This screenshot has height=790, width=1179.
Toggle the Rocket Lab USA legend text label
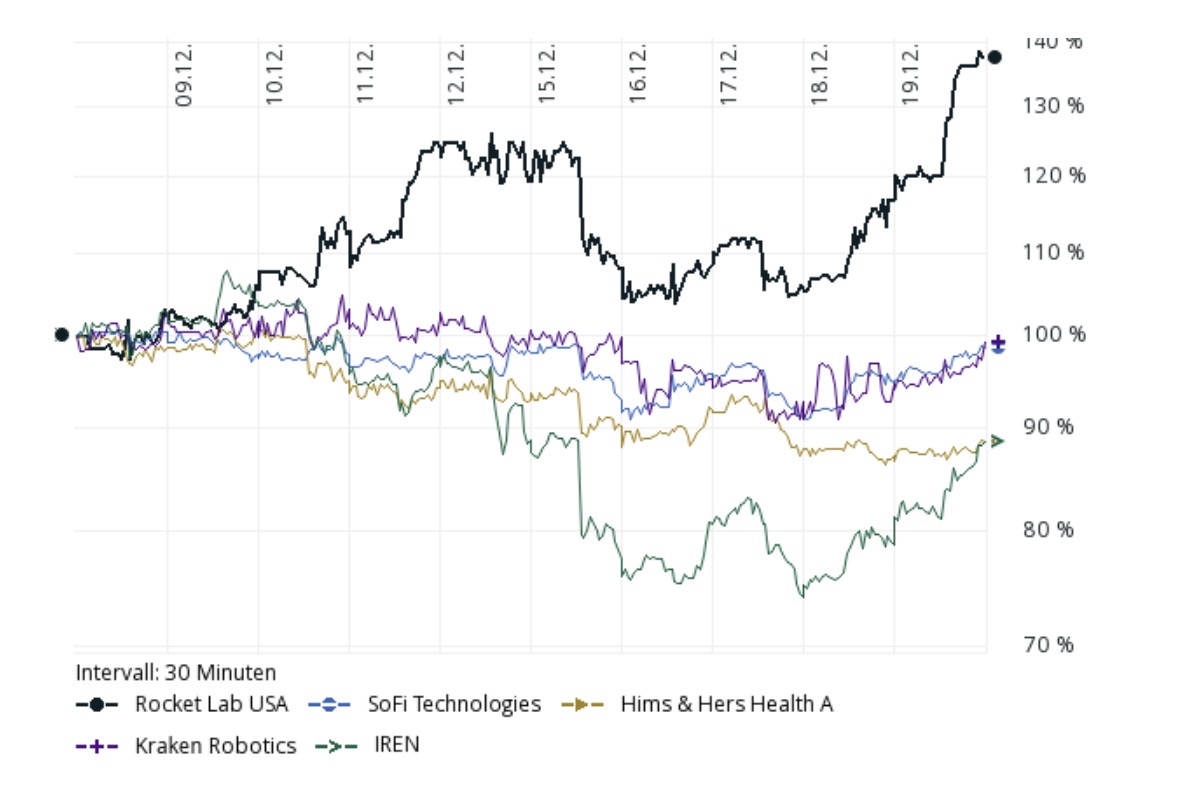pyautogui.click(x=211, y=704)
